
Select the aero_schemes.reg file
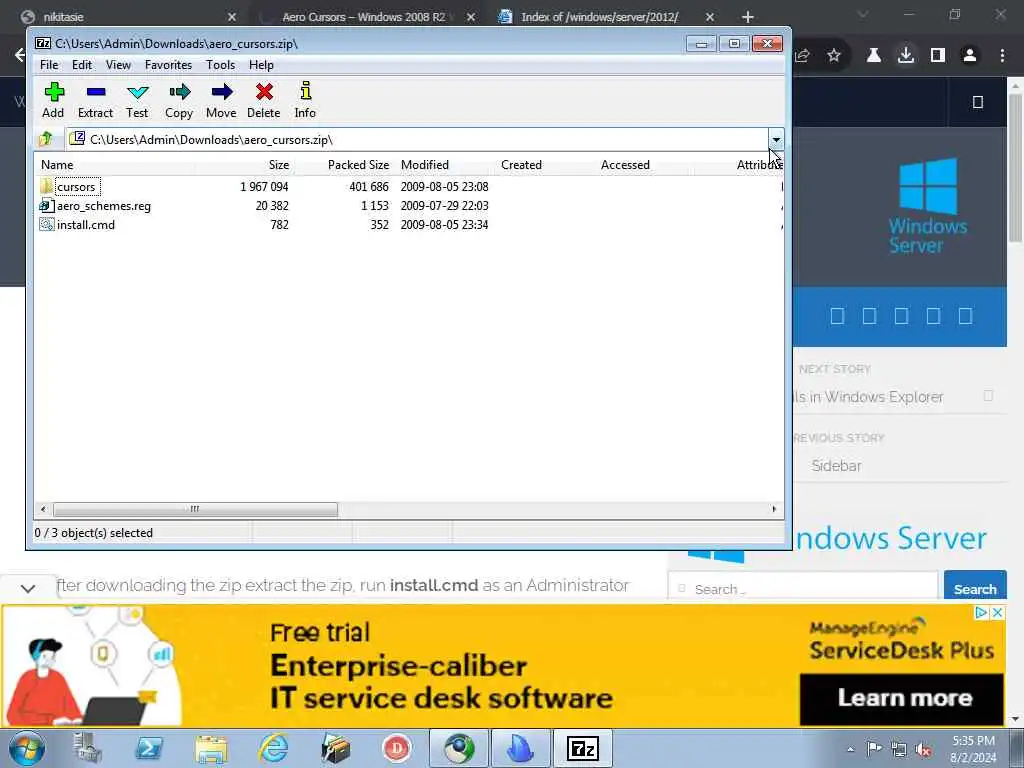point(96,206)
